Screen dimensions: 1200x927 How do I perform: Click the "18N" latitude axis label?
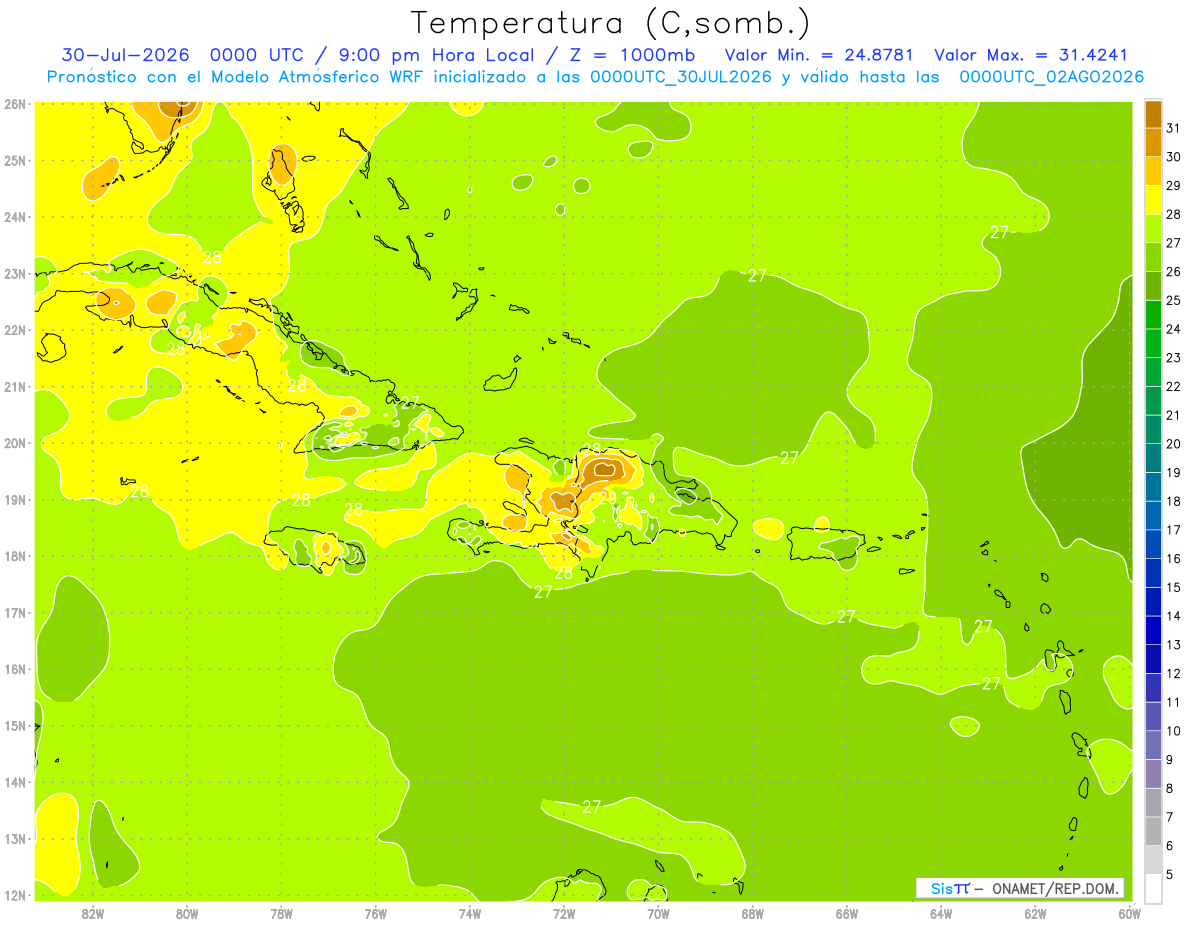[15, 556]
